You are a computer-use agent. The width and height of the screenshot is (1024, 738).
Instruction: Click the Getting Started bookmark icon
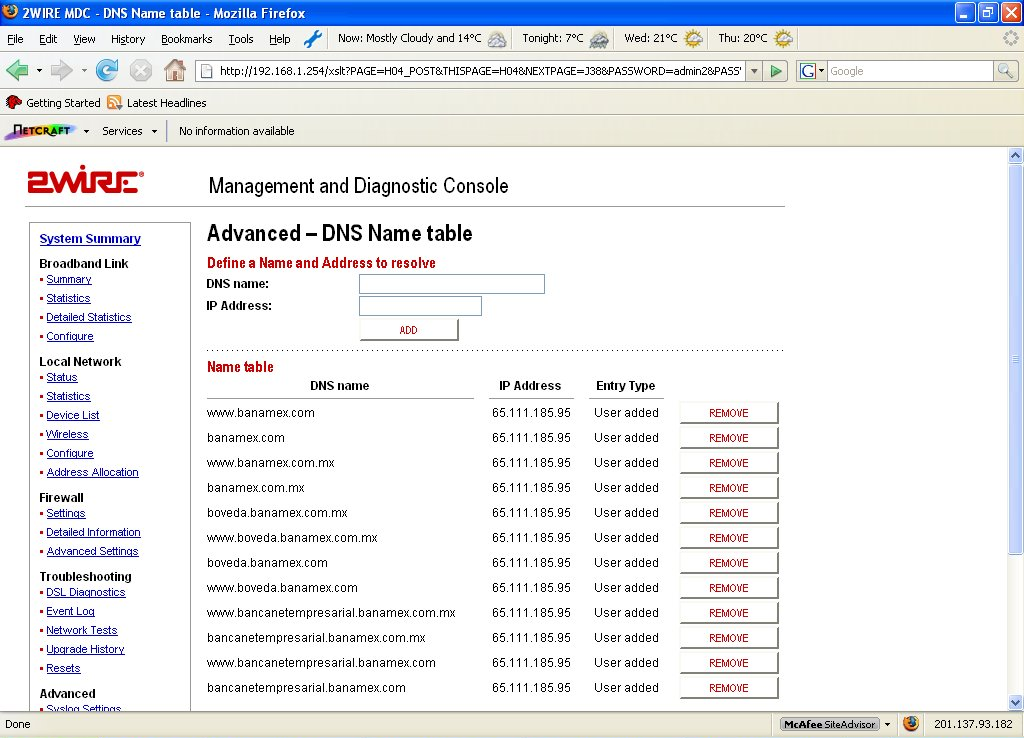(x=14, y=103)
